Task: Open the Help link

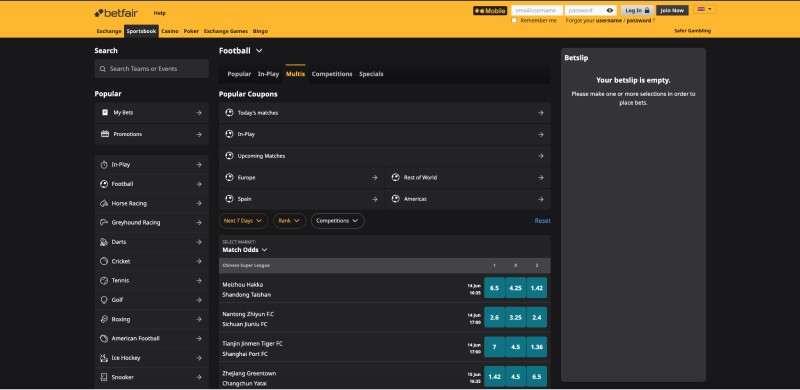Action: pos(159,13)
